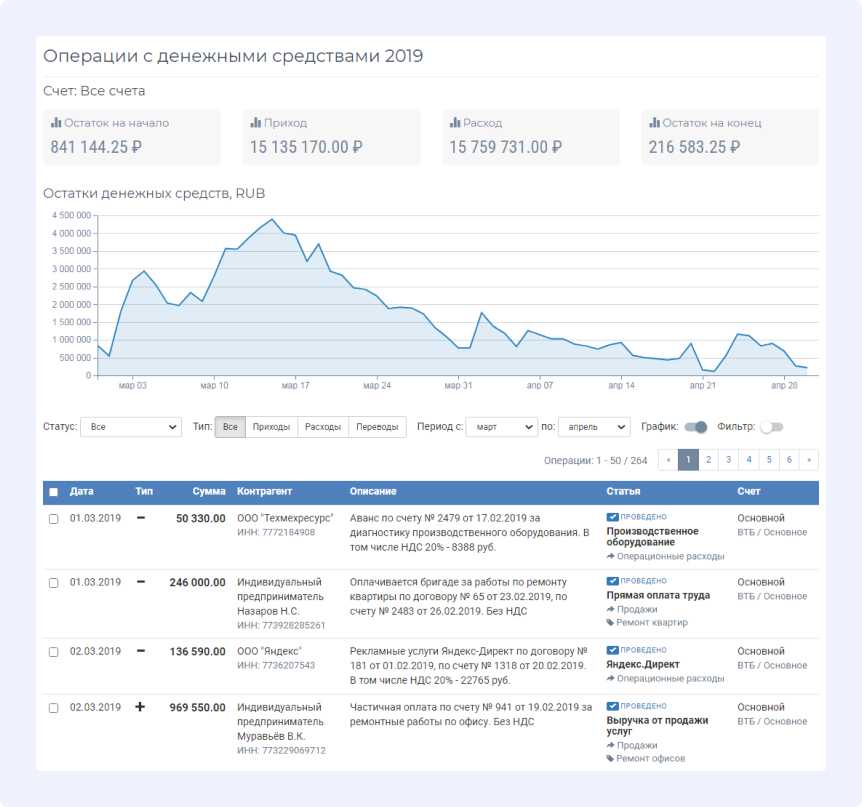Image resolution: width=862 pixels, height=807 pixels.
Task: Click the Ремонт квартир tag icon
Action: [x=611, y=622]
